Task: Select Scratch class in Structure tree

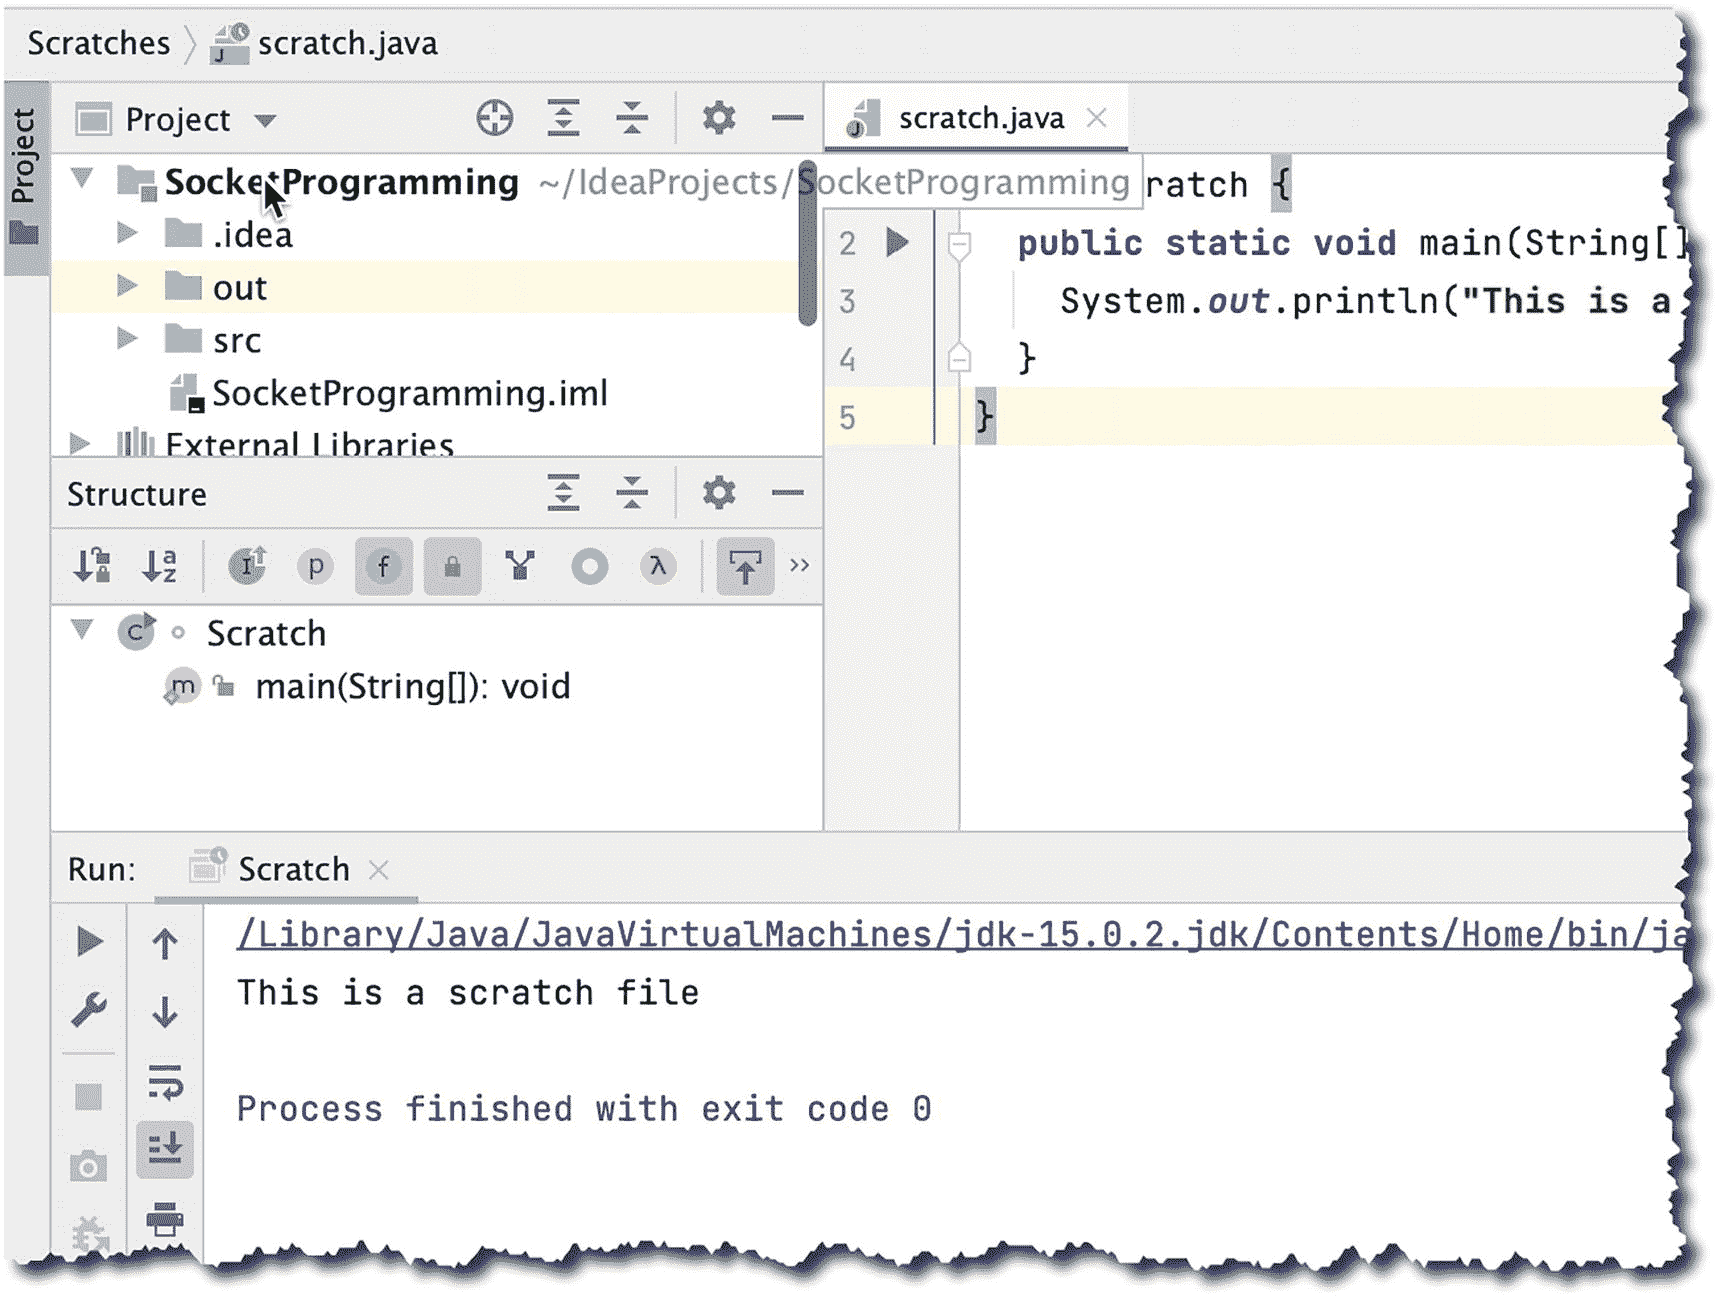Action: coord(266,633)
